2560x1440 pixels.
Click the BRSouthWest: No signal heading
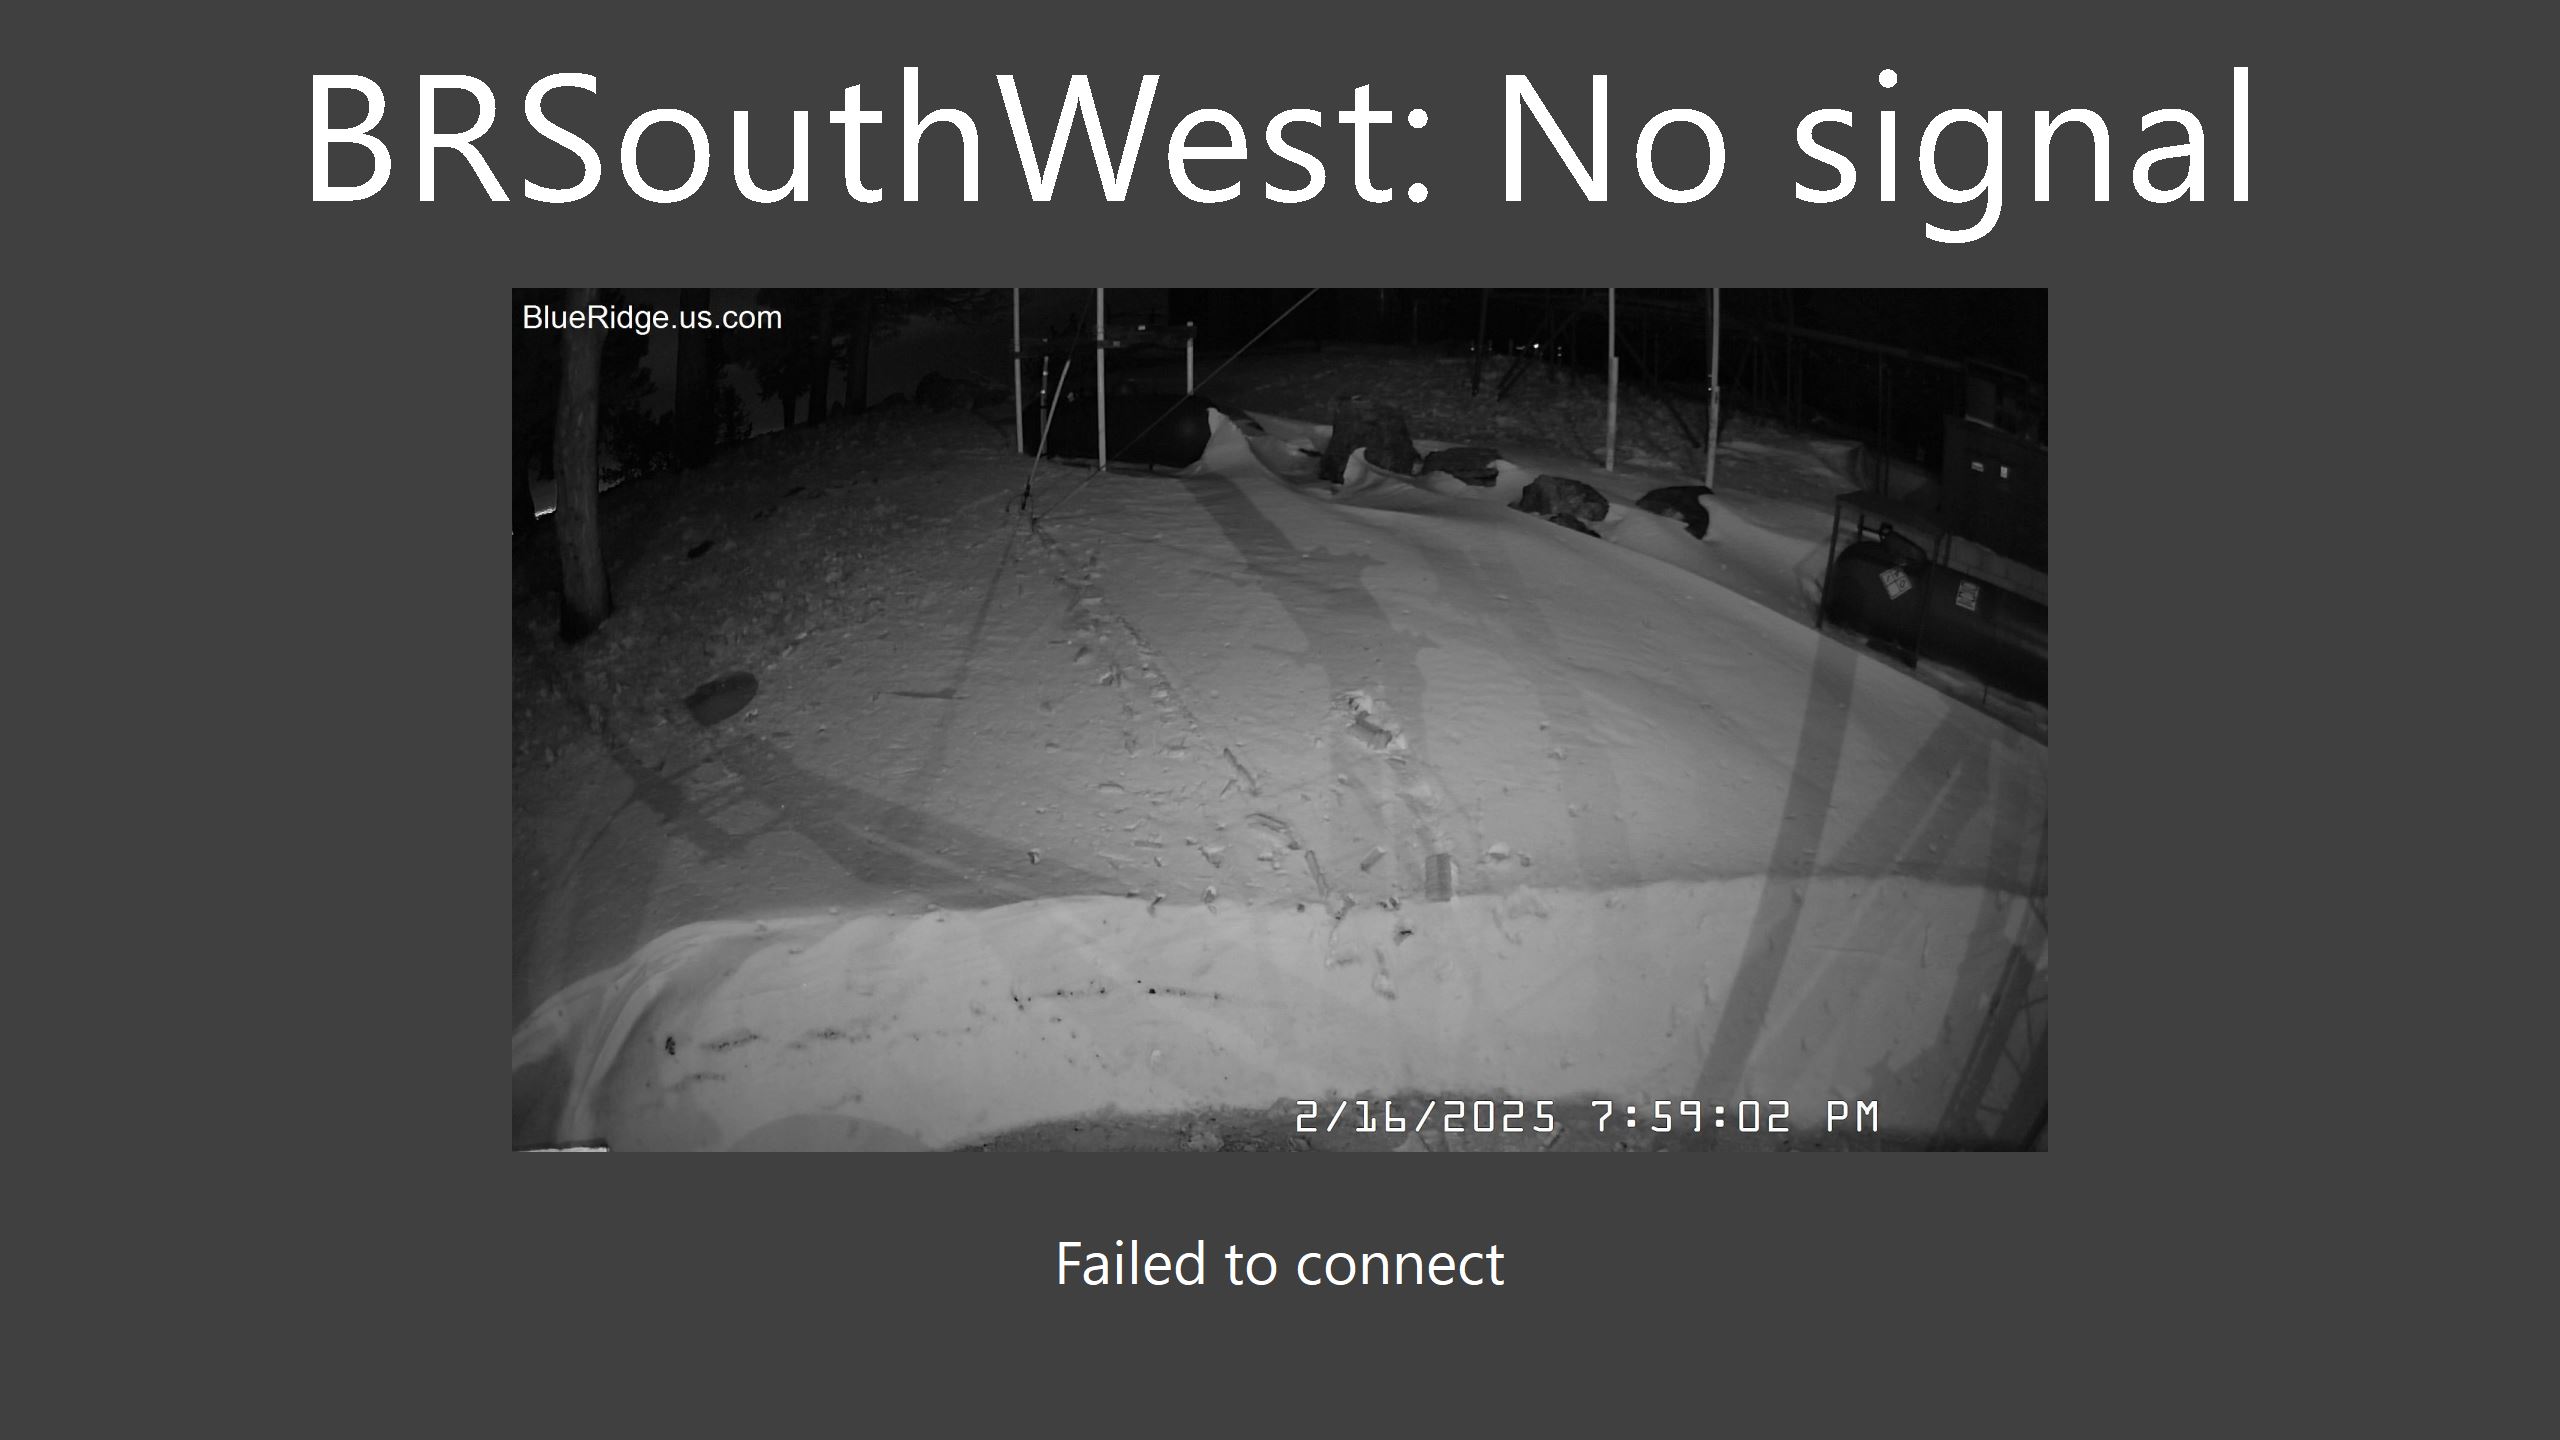1280,140
